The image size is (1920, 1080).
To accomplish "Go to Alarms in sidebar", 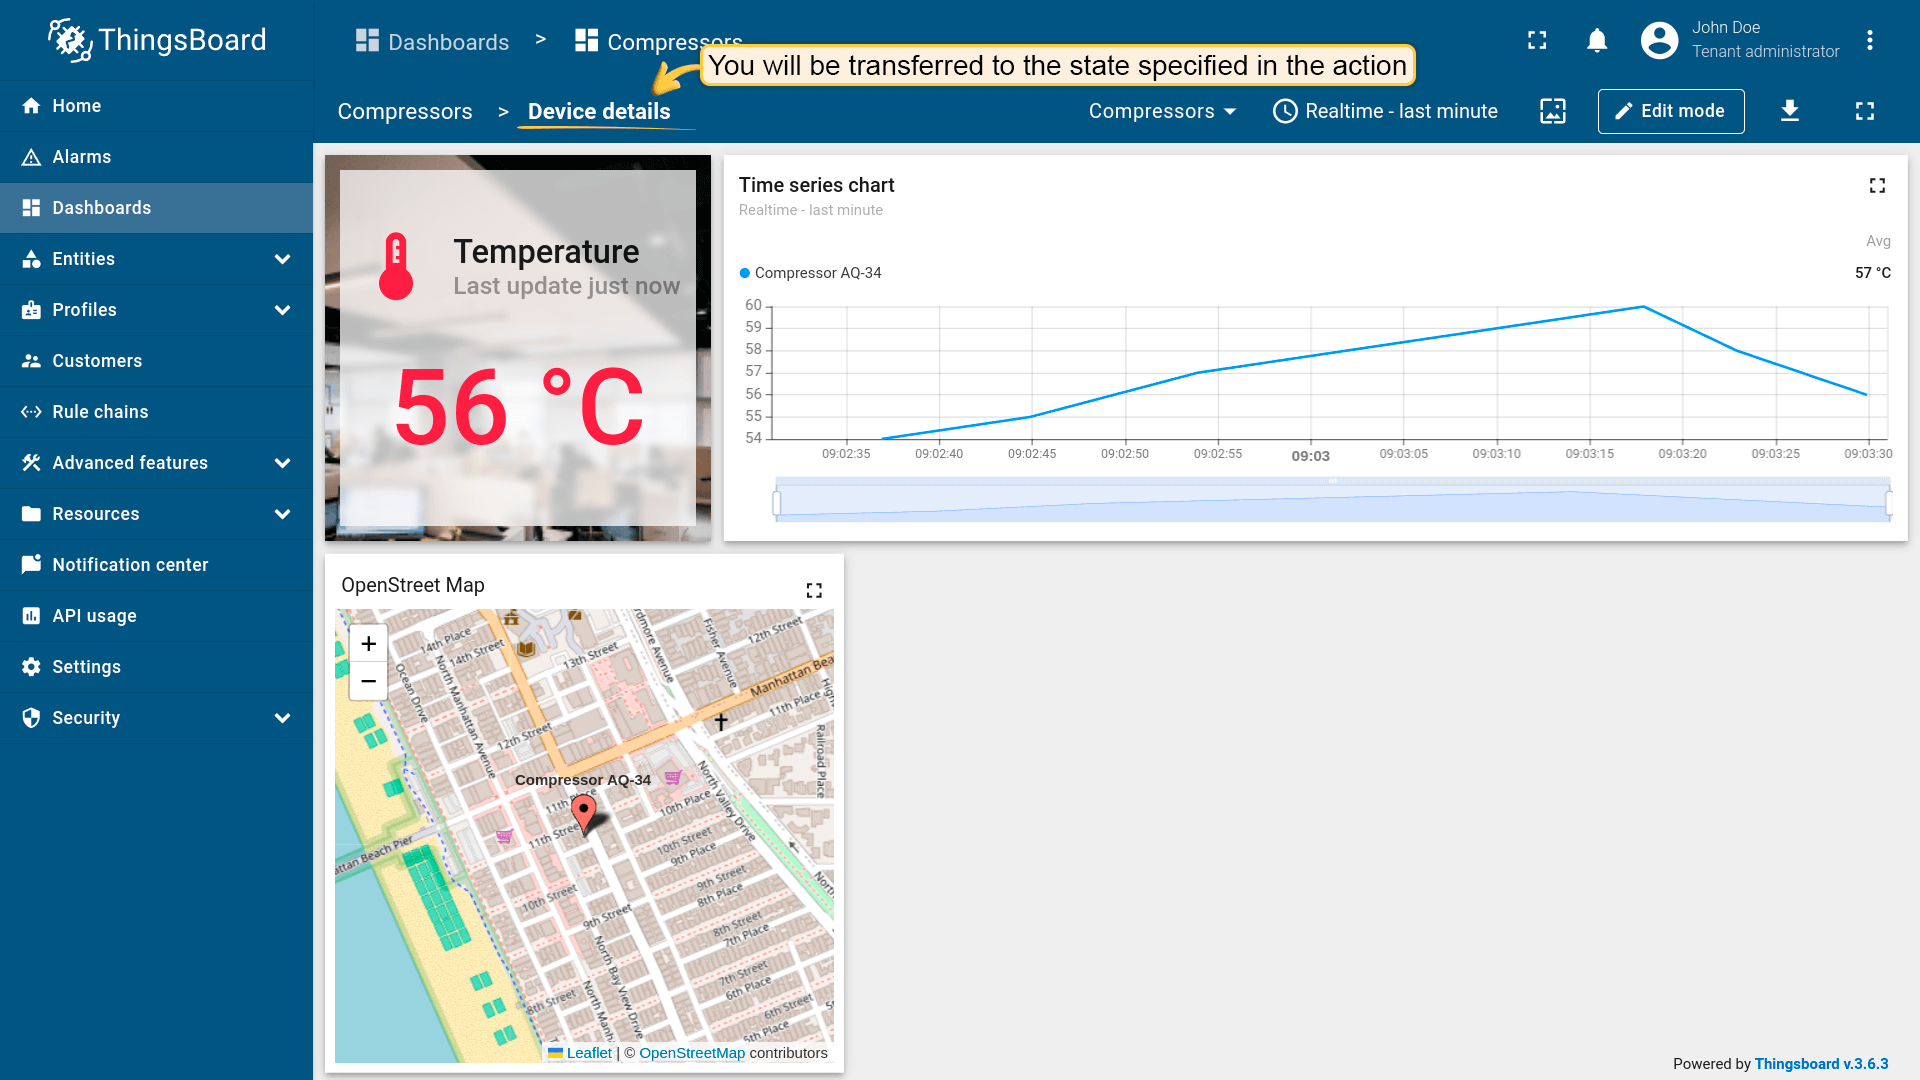I will (x=82, y=157).
